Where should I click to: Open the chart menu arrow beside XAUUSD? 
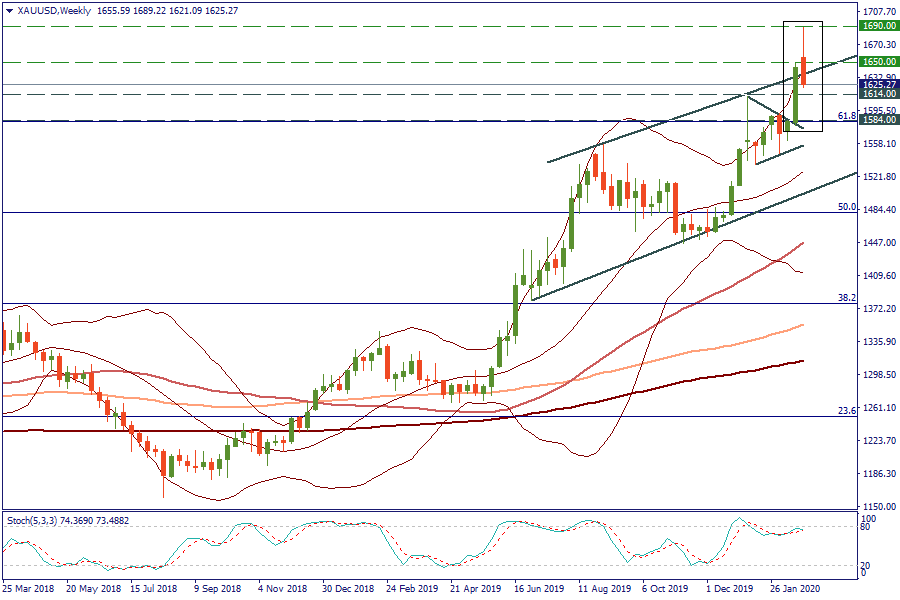9,11
